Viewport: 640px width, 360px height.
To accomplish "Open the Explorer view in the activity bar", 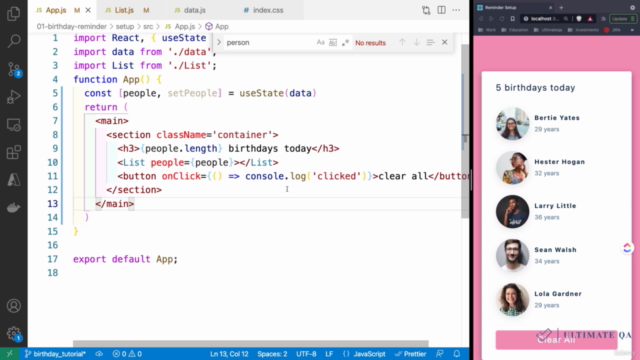I will click(x=13, y=13).
